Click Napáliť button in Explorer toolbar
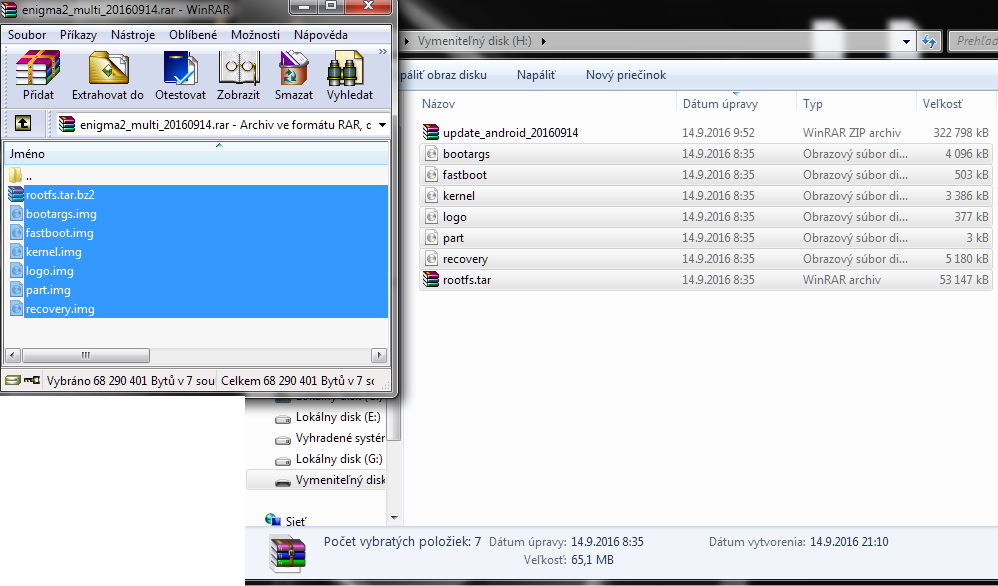 pyautogui.click(x=536, y=75)
